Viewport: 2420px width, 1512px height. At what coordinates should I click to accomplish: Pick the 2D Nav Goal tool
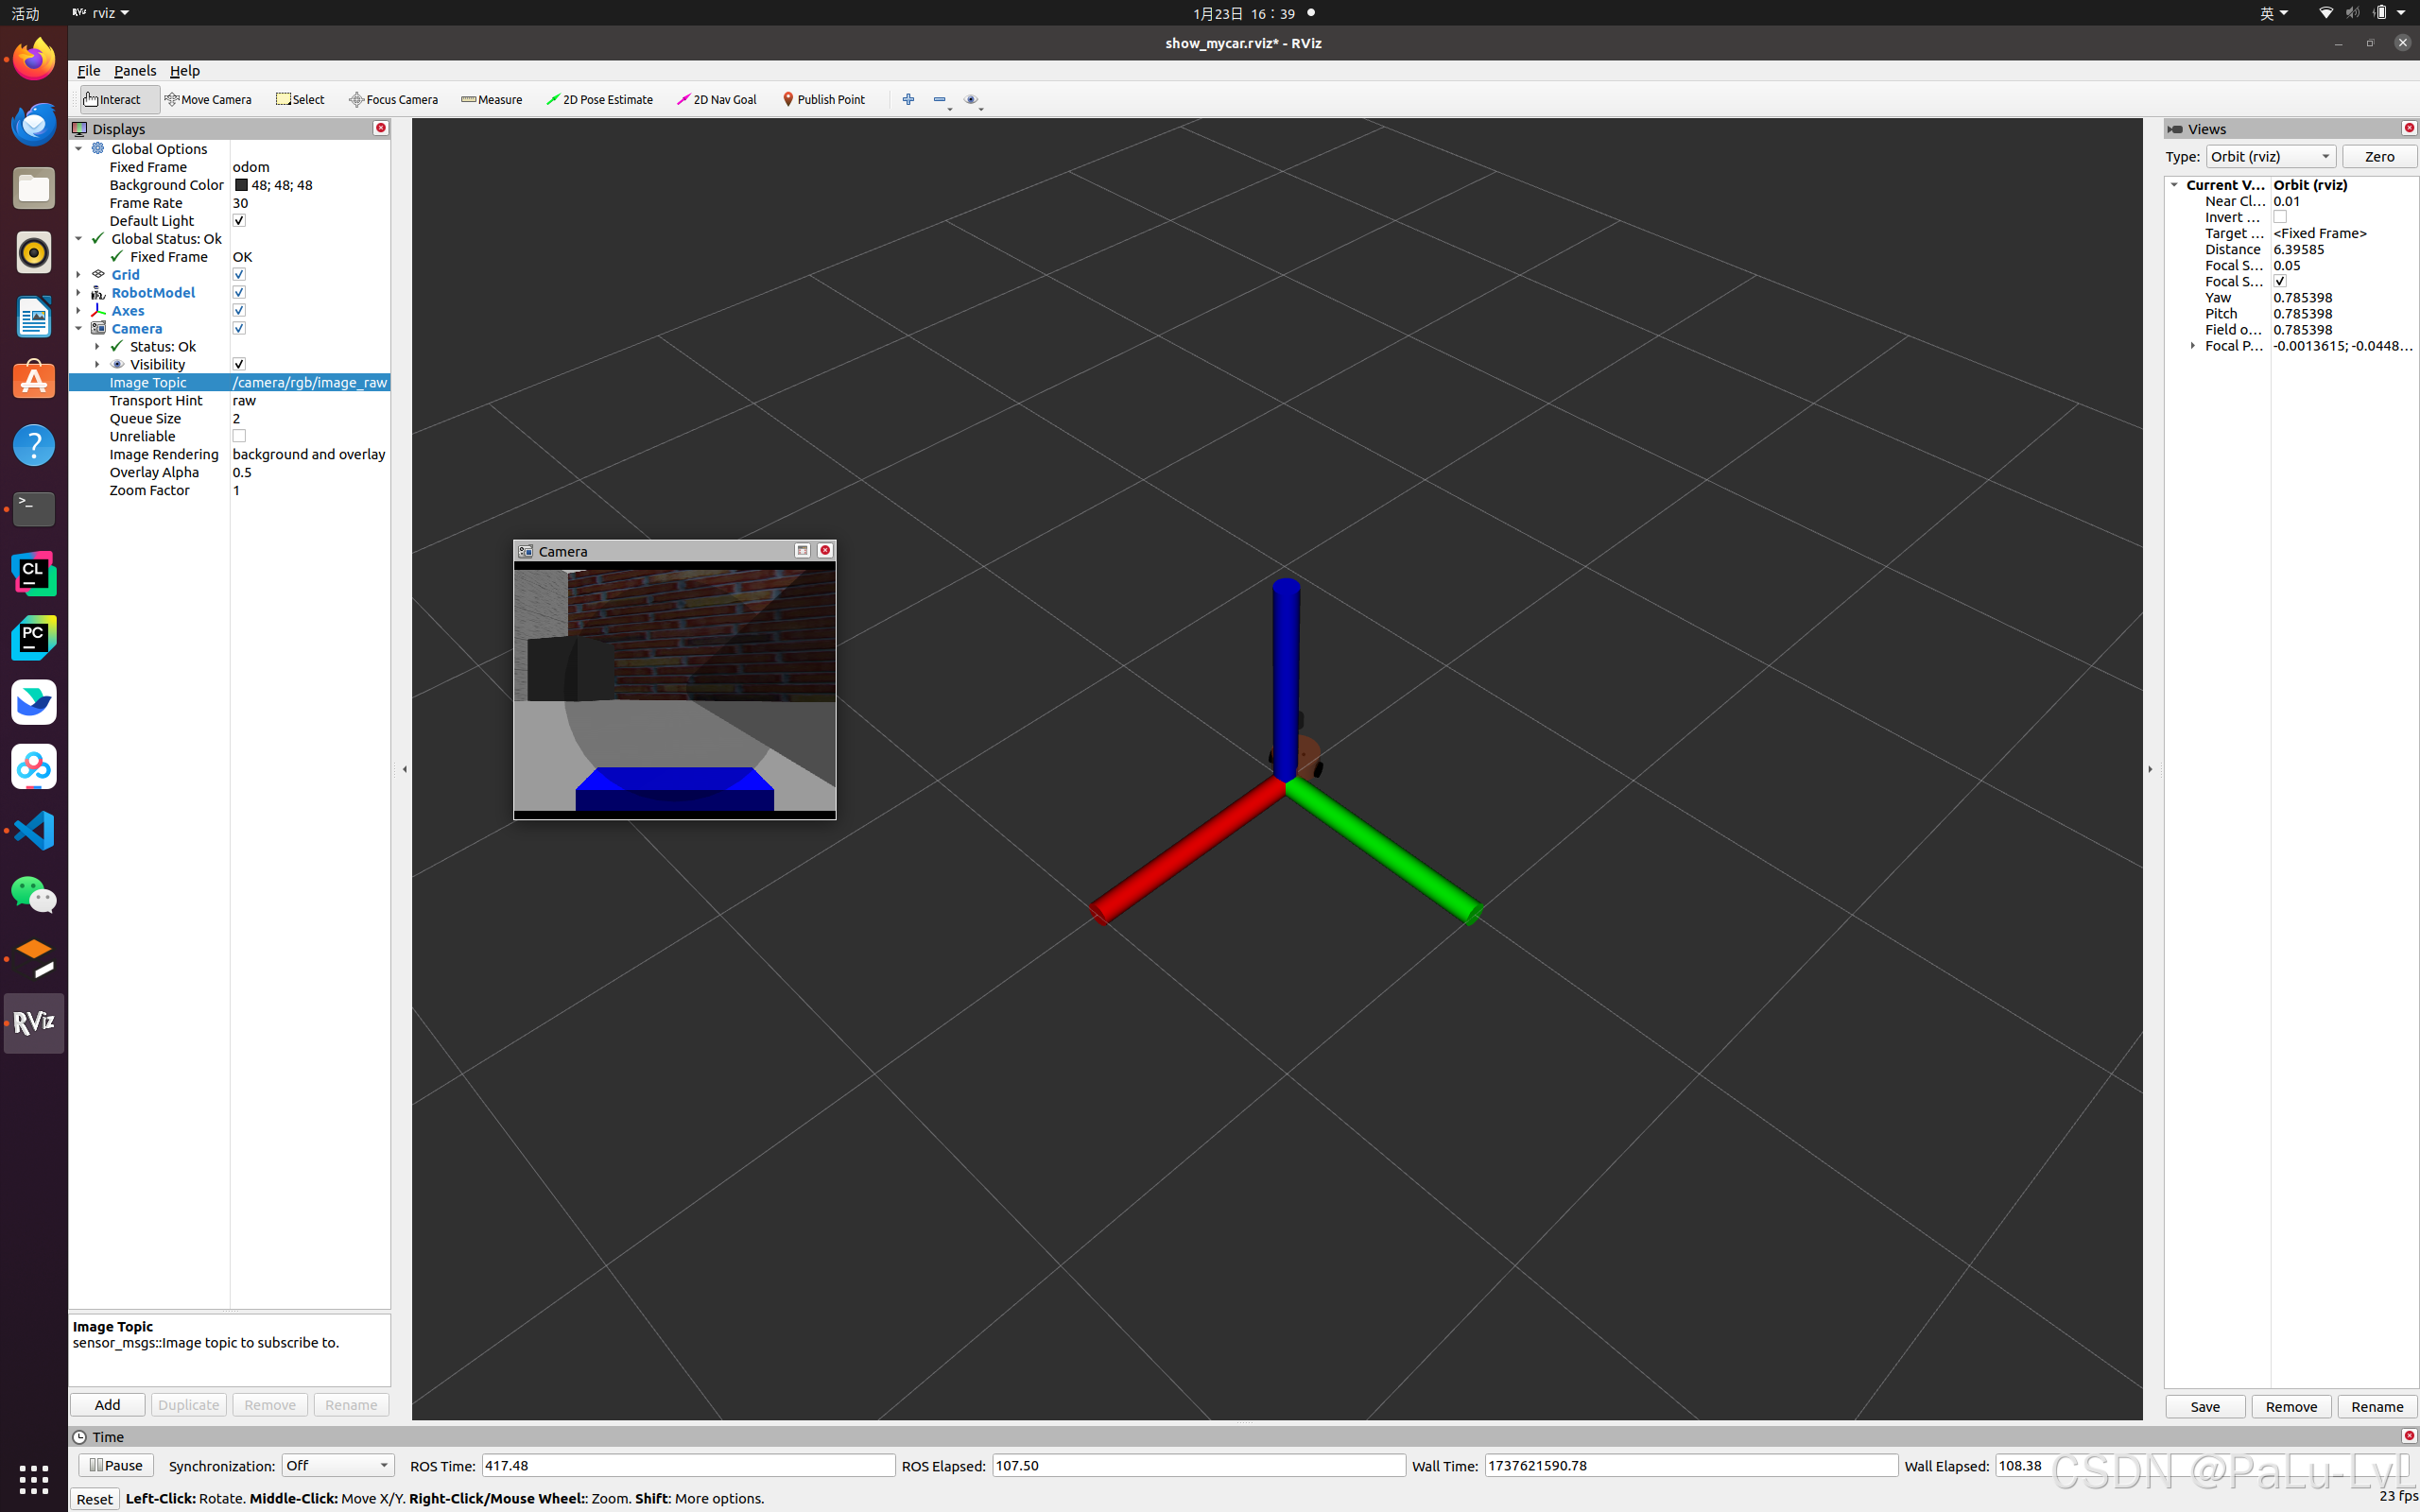717,99
